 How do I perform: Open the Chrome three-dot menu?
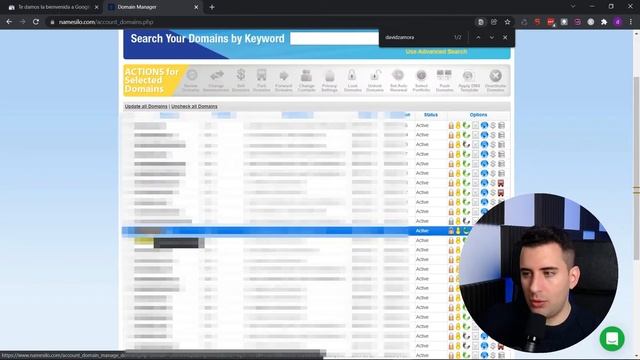click(x=631, y=22)
